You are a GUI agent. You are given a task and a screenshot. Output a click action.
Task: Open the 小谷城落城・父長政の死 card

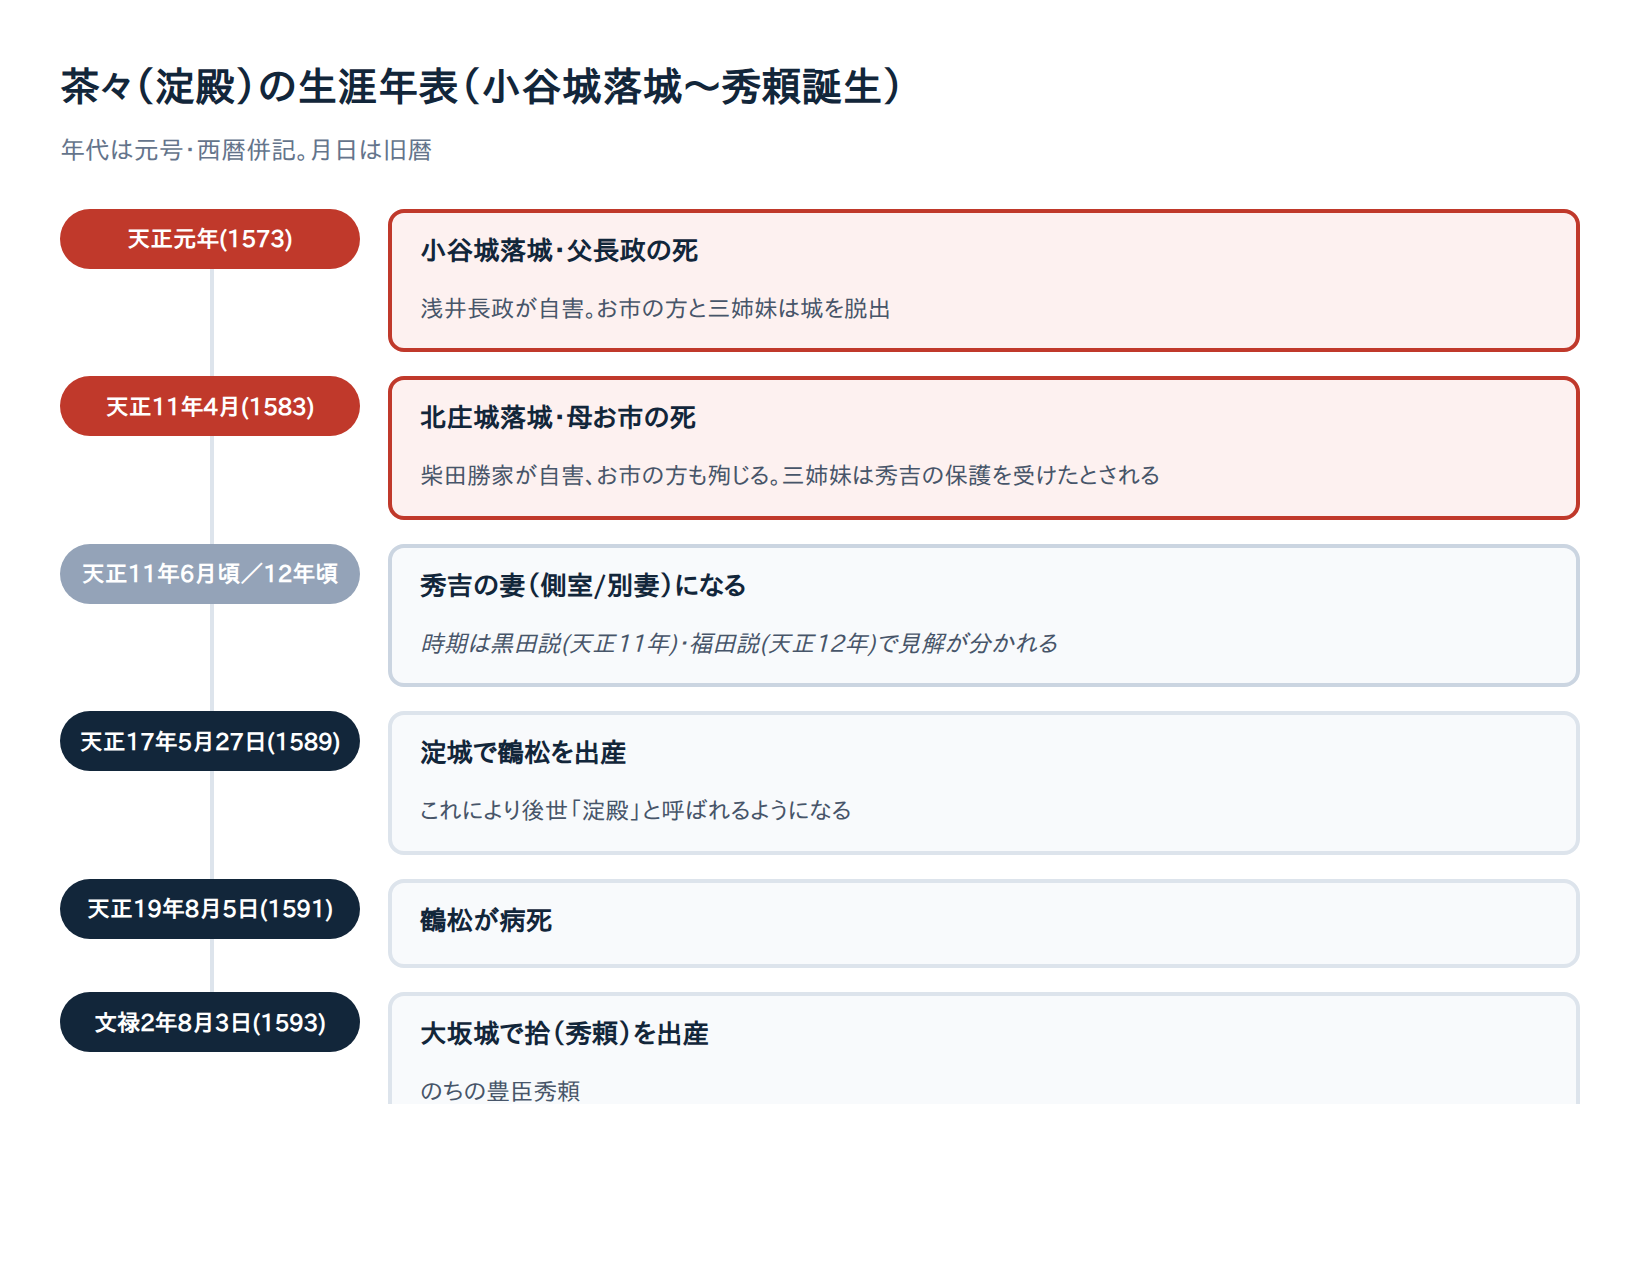[984, 280]
